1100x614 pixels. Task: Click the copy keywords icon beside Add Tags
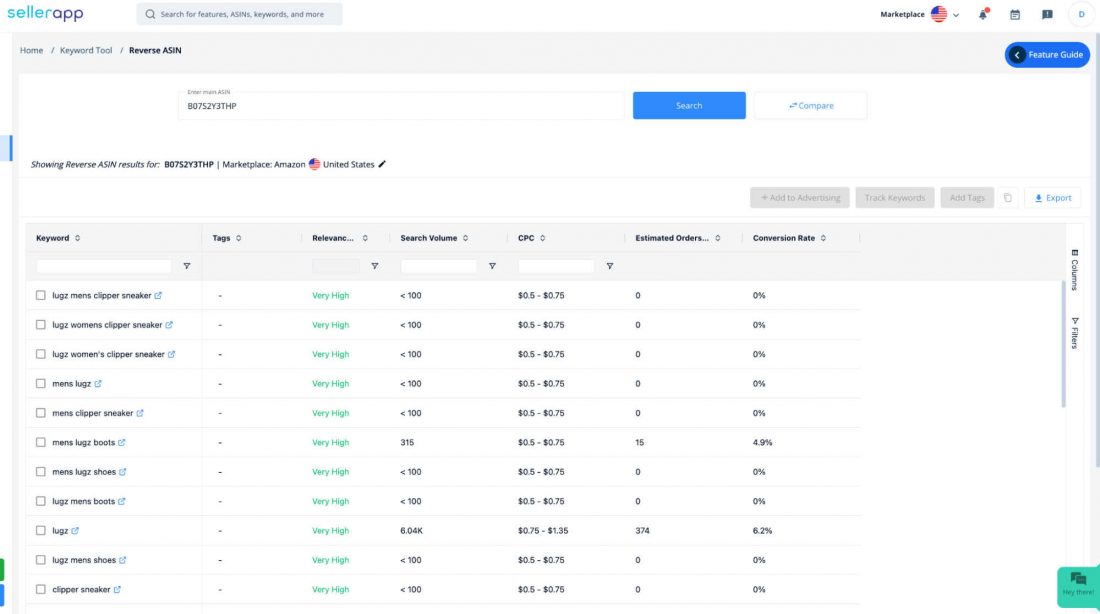coord(1008,198)
